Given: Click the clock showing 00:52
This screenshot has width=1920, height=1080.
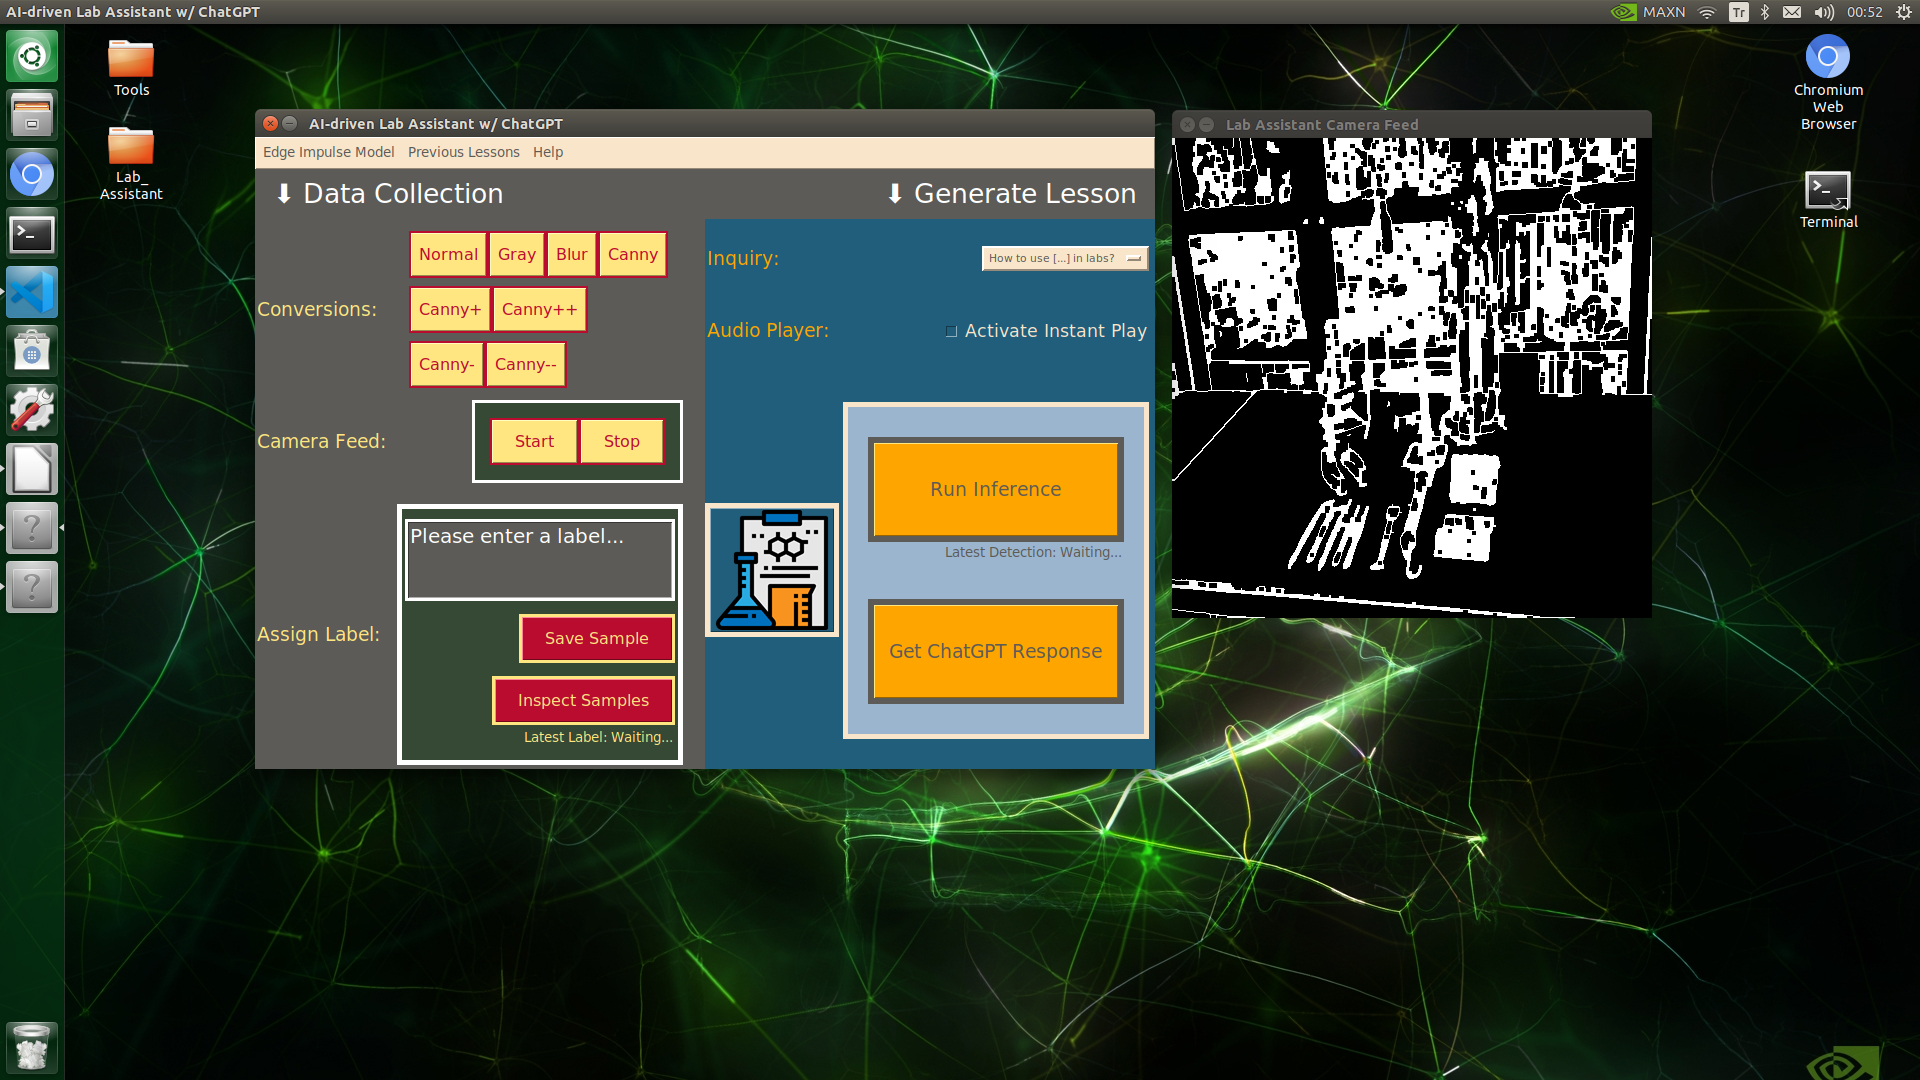Looking at the screenshot, I should 1865,12.
